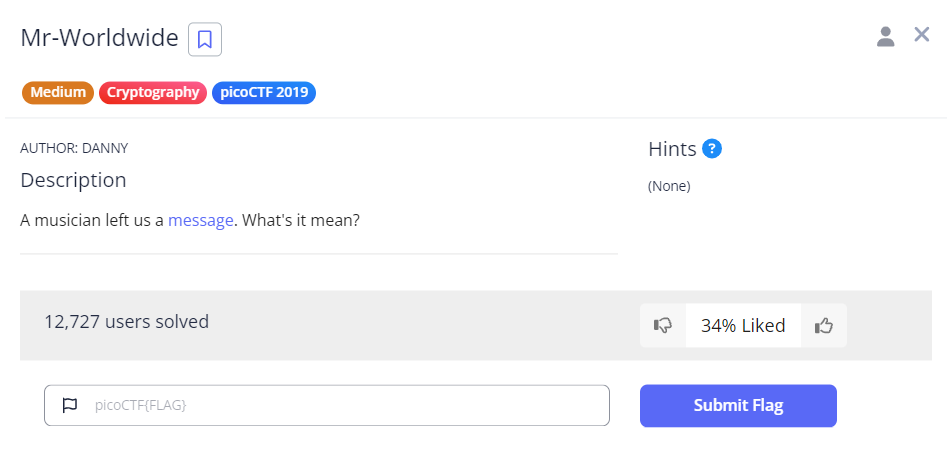Click the blue Hints help icon
Screen dimensions: 949x454
(712, 149)
